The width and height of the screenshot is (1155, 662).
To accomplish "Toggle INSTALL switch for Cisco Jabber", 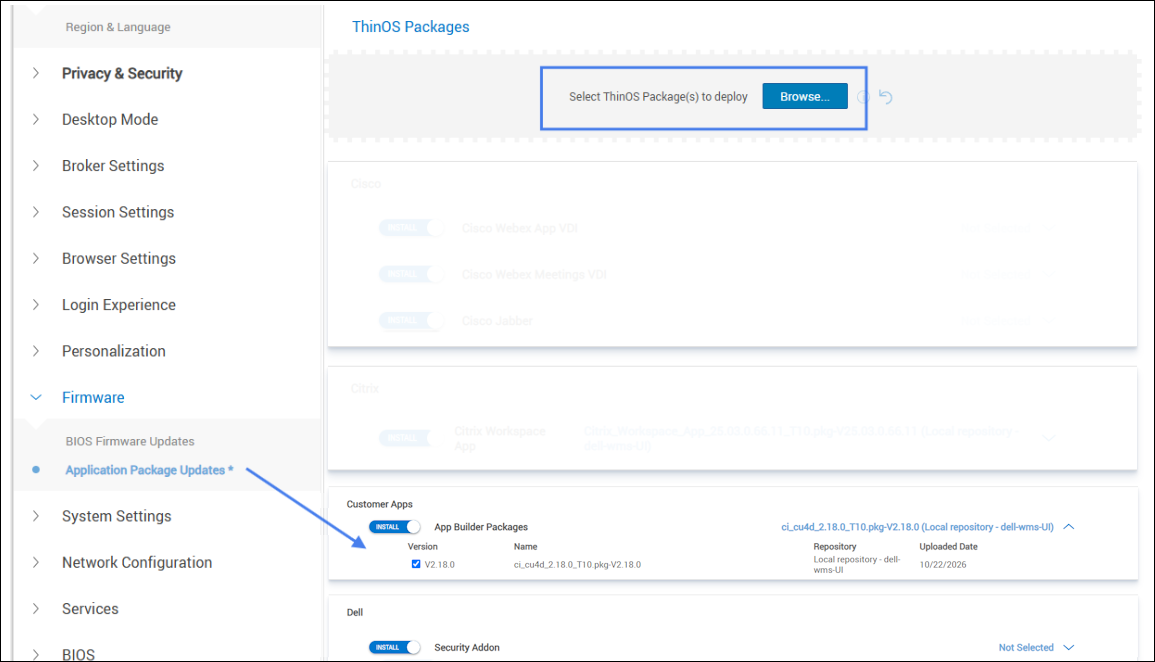I will coord(412,321).
